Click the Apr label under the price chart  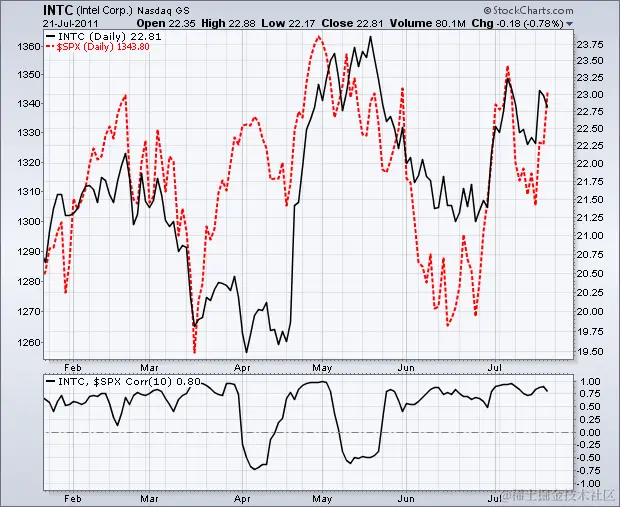[x=242, y=368]
